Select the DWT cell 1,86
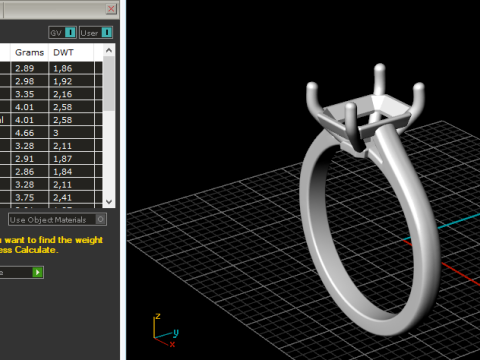 pos(71,68)
